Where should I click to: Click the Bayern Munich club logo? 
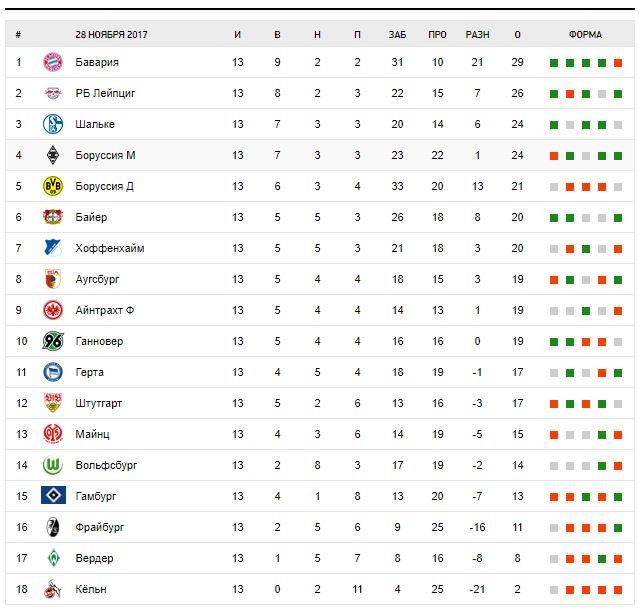(x=53, y=62)
